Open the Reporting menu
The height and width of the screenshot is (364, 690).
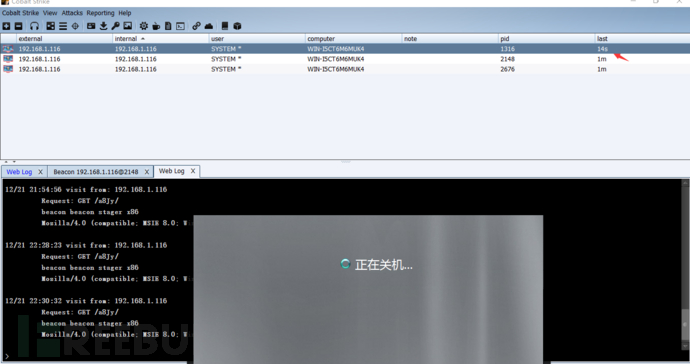100,13
